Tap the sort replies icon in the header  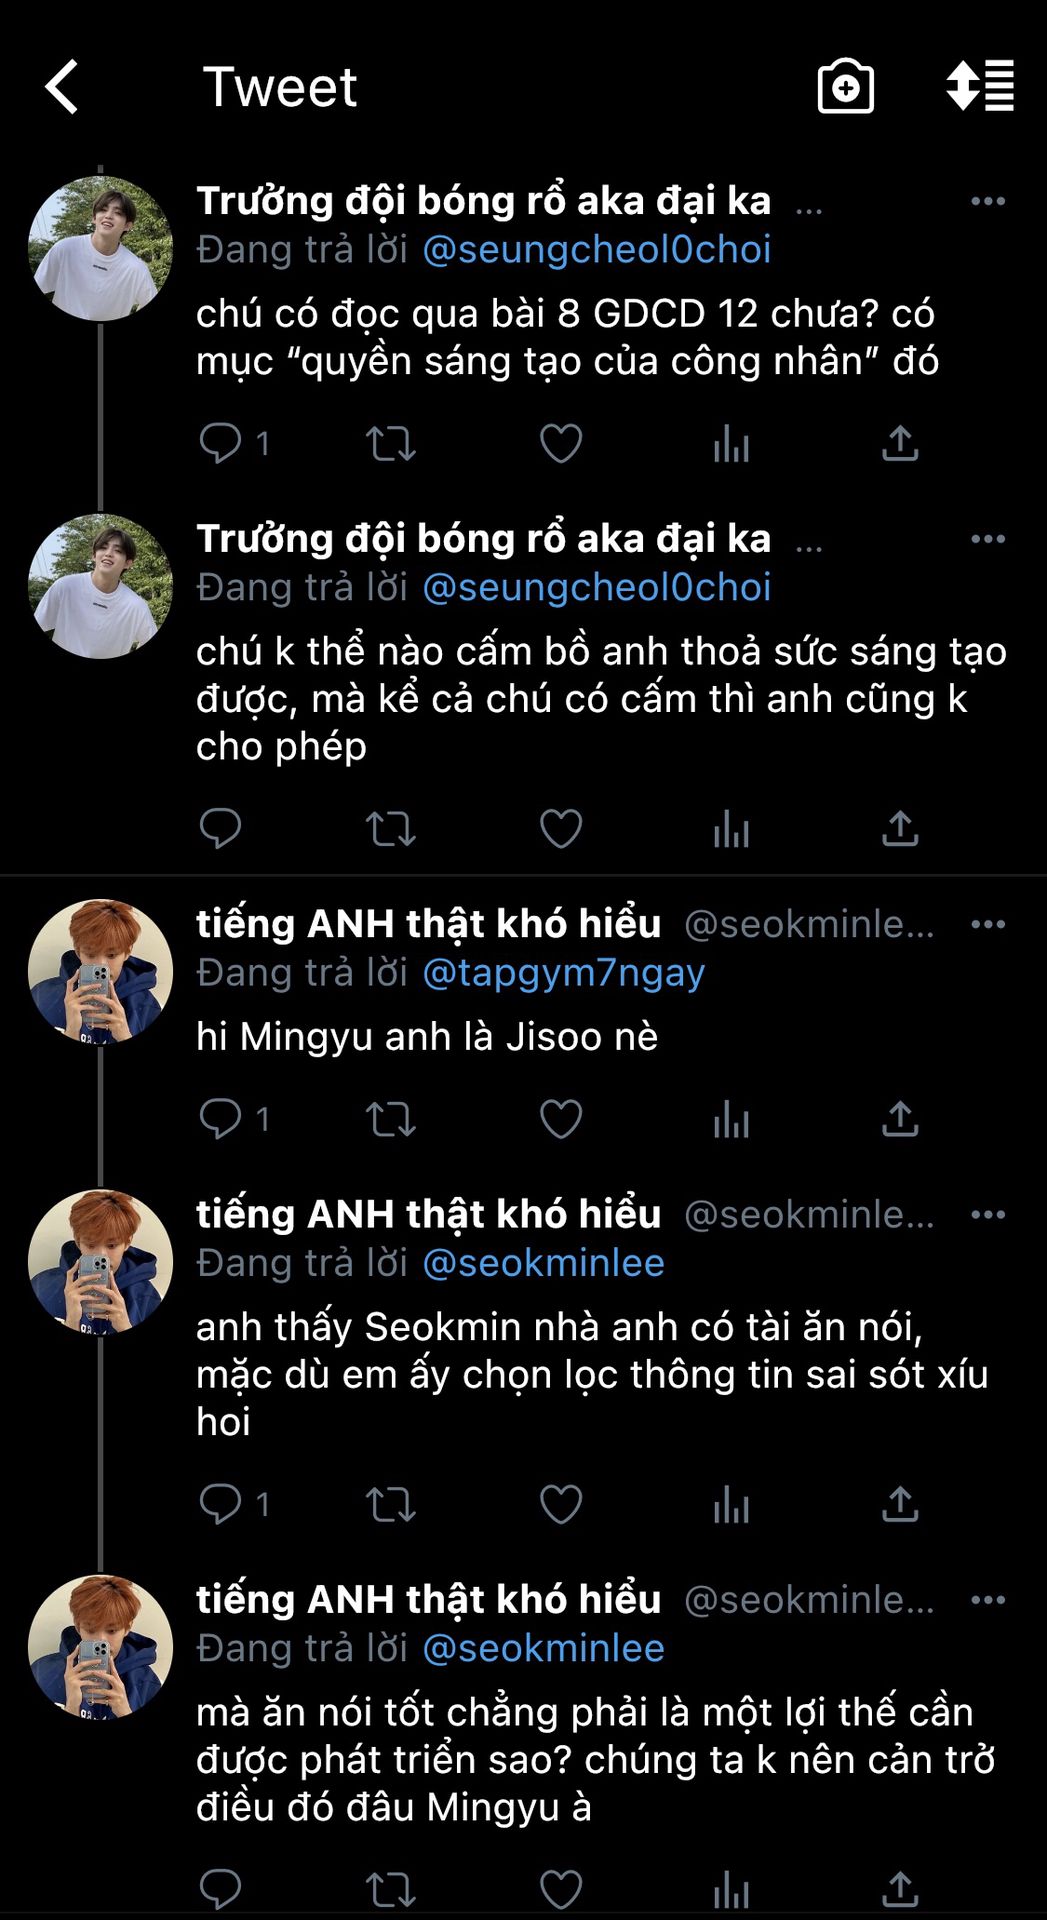click(980, 86)
